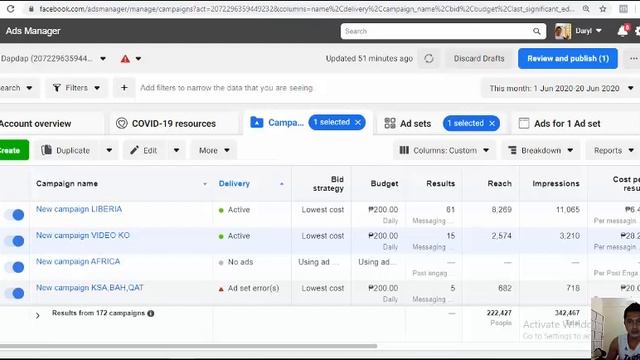Click the COVID-19 resources heart icon
This screenshot has height=360, width=640.
[122, 123]
